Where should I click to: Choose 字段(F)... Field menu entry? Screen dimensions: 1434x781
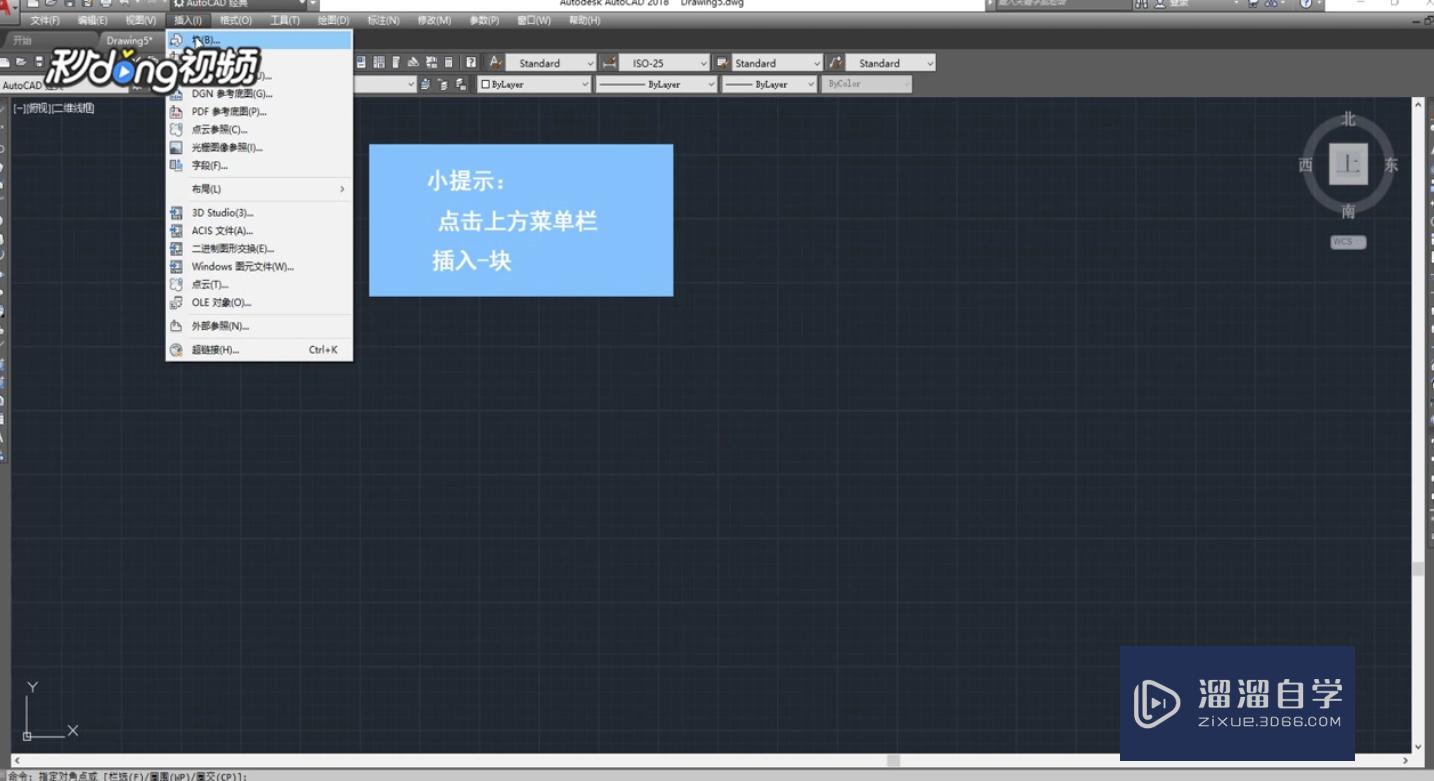pos(259,166)
